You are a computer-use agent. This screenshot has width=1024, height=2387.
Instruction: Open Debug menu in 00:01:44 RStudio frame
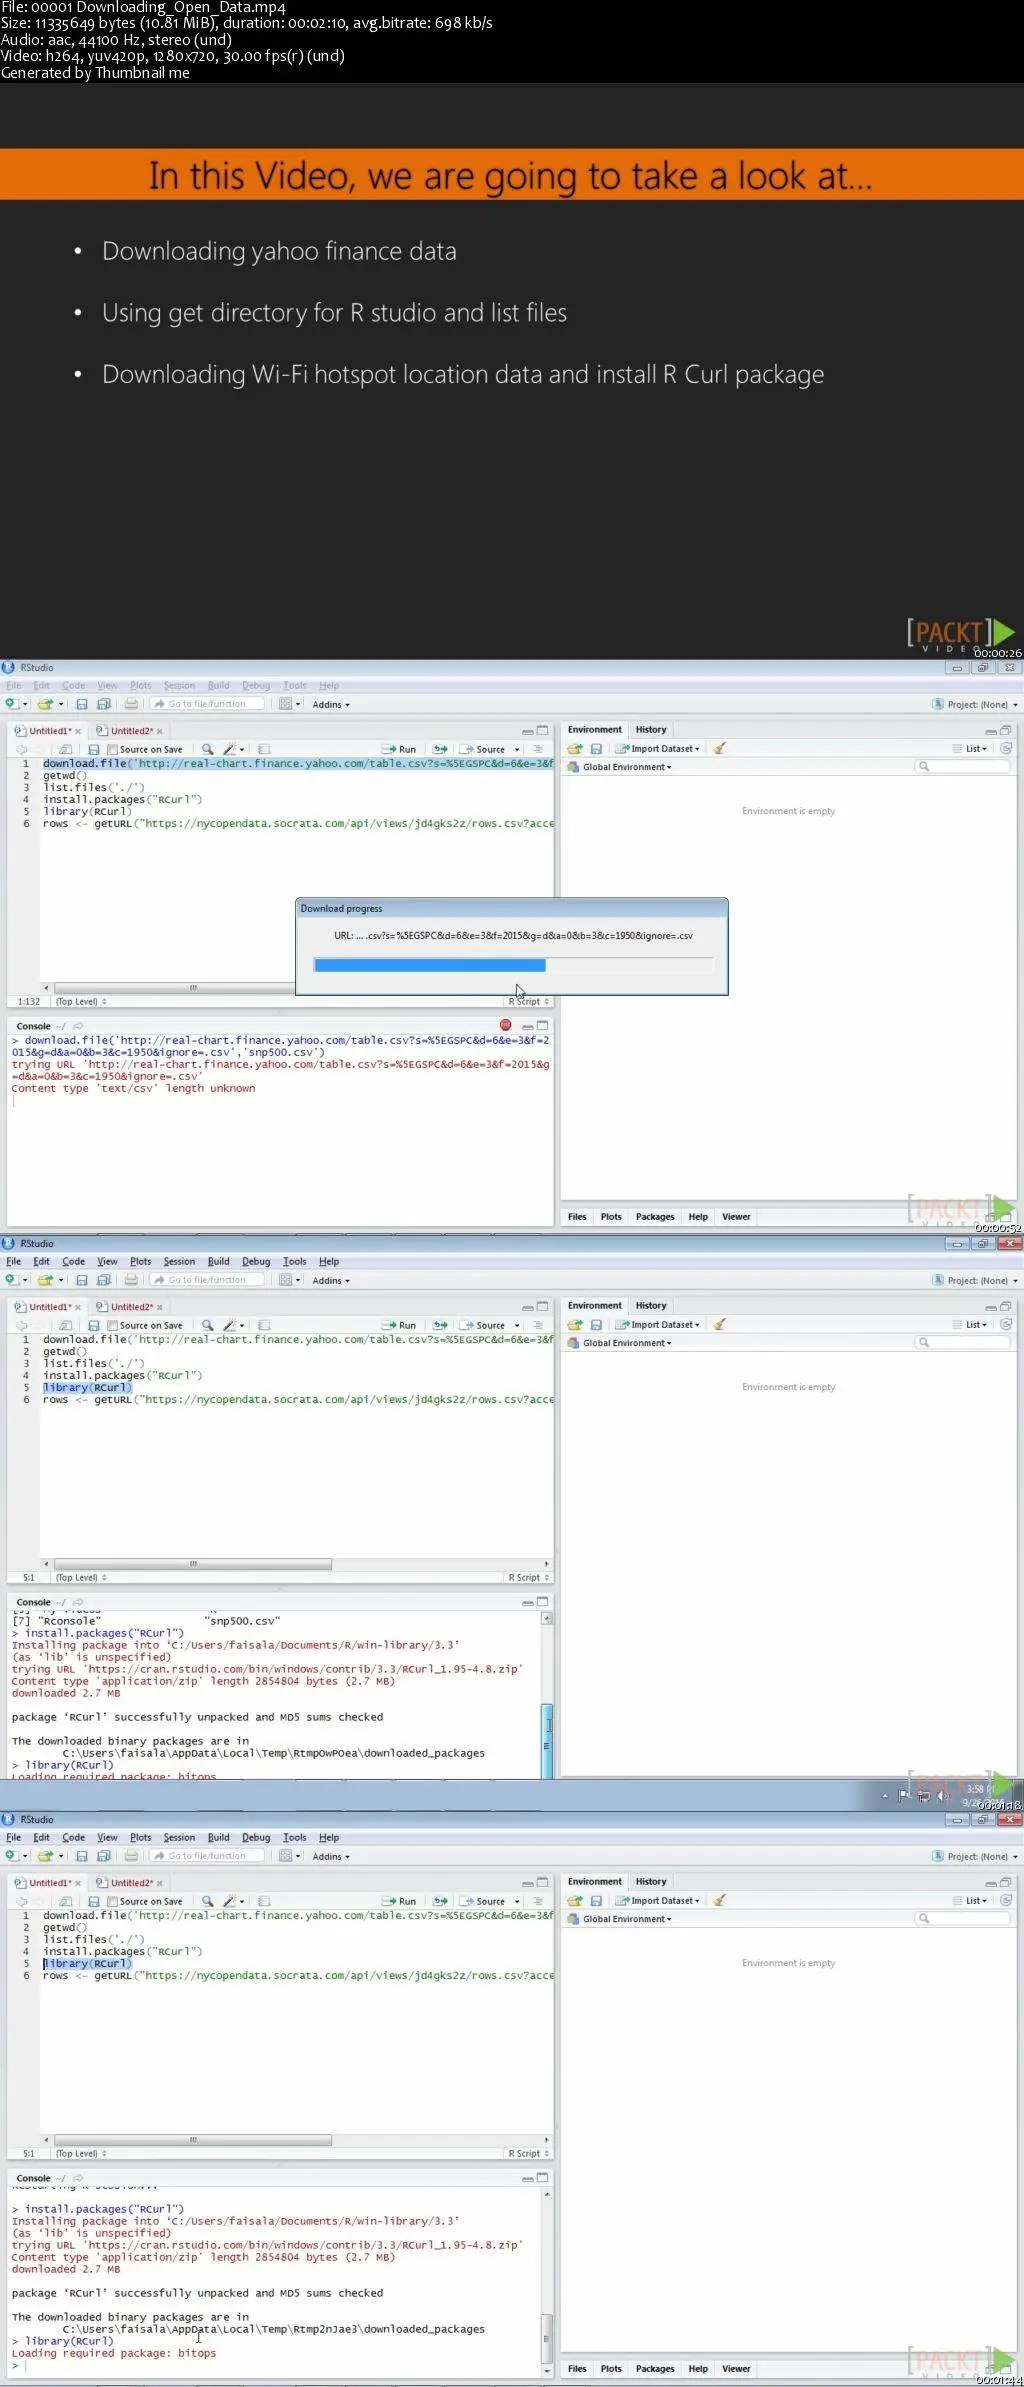click(x=256, y=1837)
